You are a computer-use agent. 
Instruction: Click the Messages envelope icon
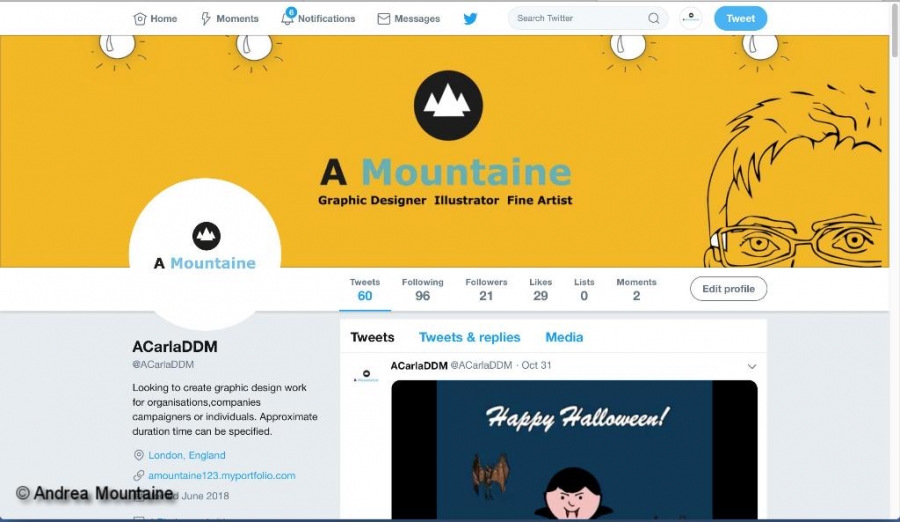pyautogui.click(x=383, y=19)
